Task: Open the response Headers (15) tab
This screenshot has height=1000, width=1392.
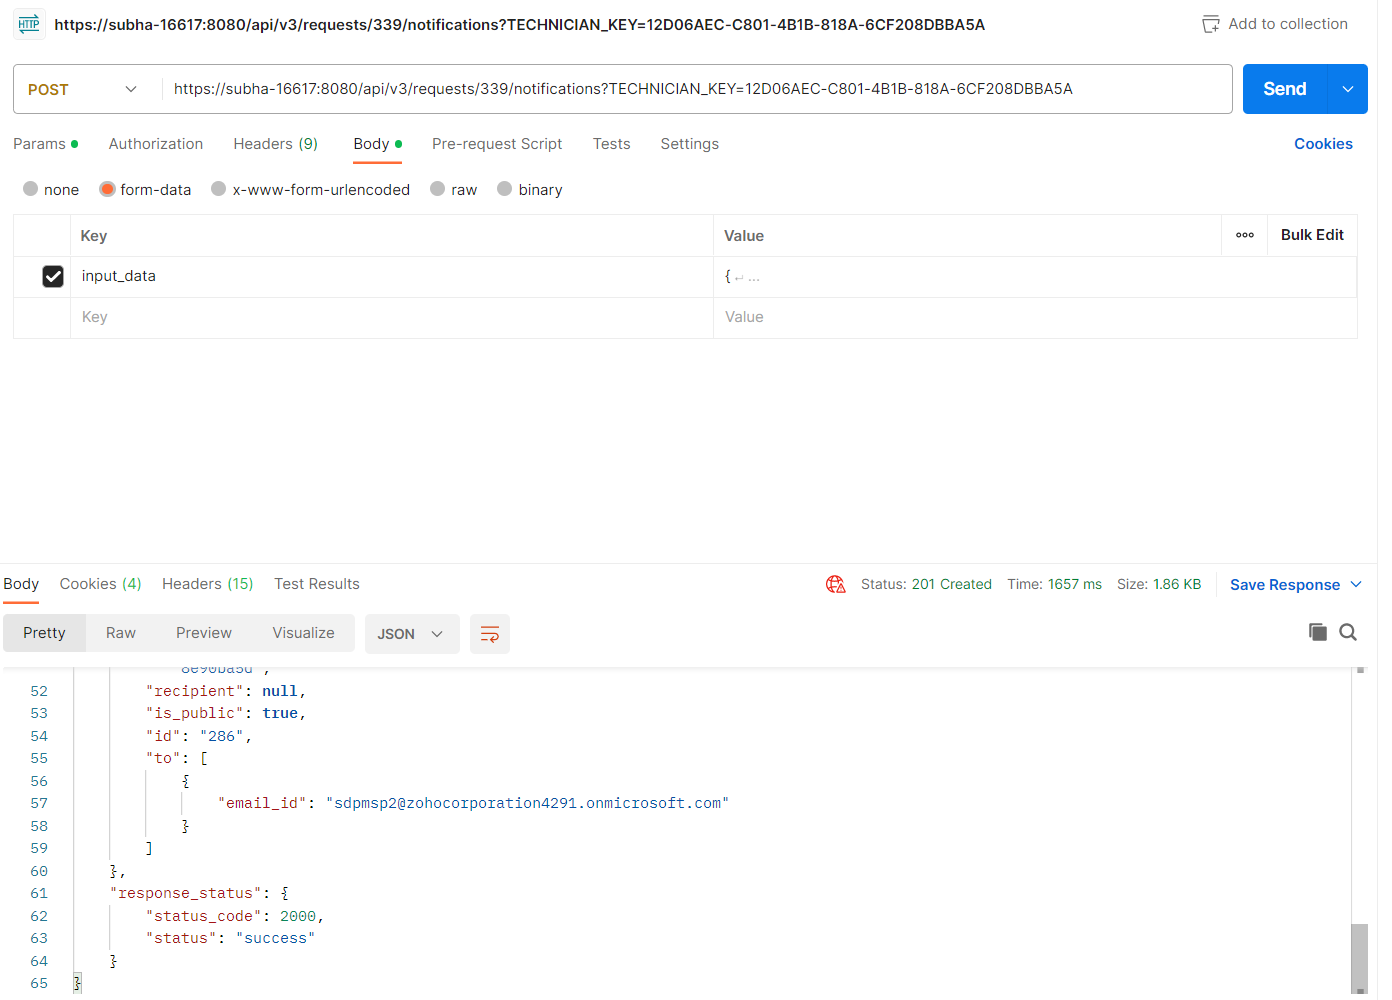Action: coord(207,584)
